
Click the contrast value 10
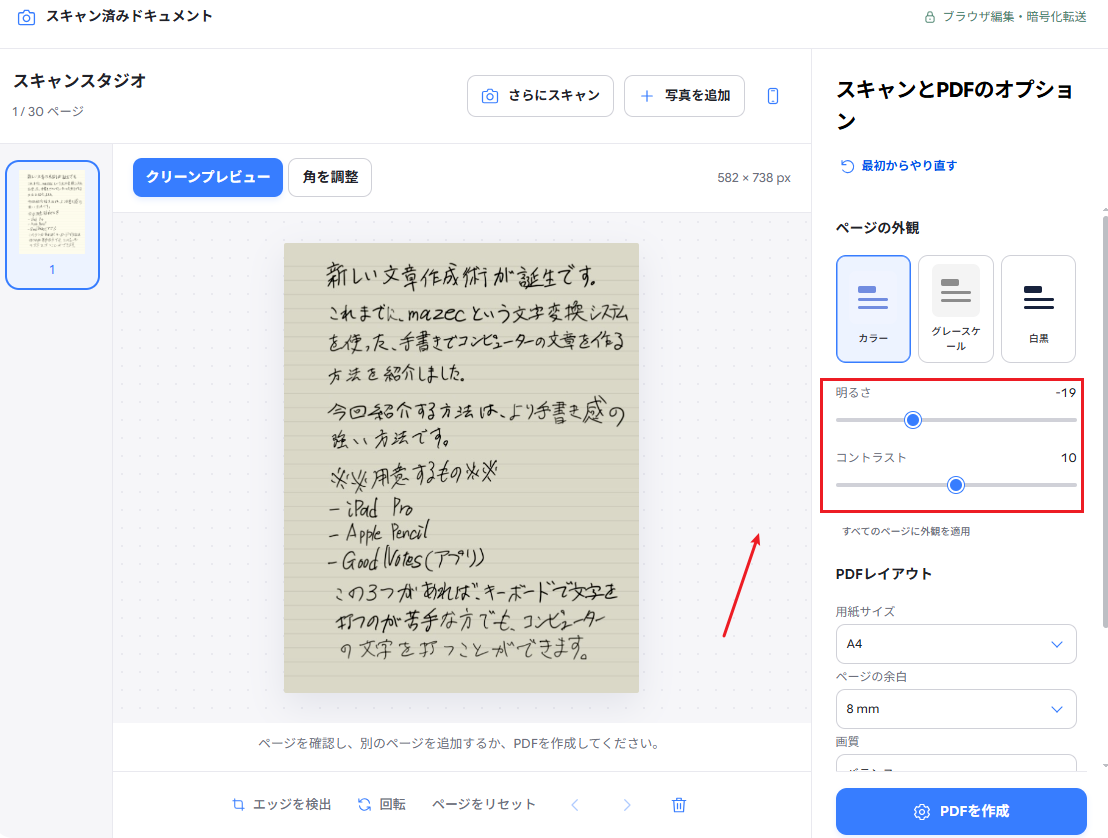tap(1068, 458)
